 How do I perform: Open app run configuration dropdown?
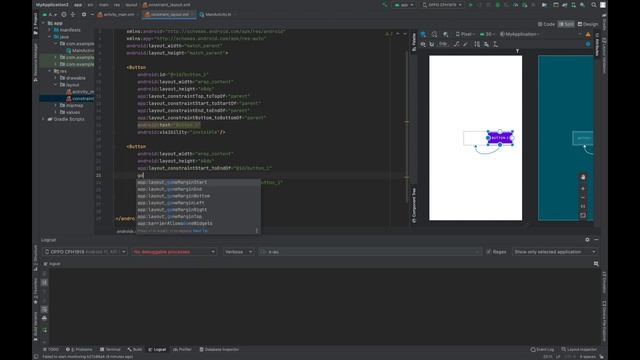pyautogui.click(x=404, y=5)
